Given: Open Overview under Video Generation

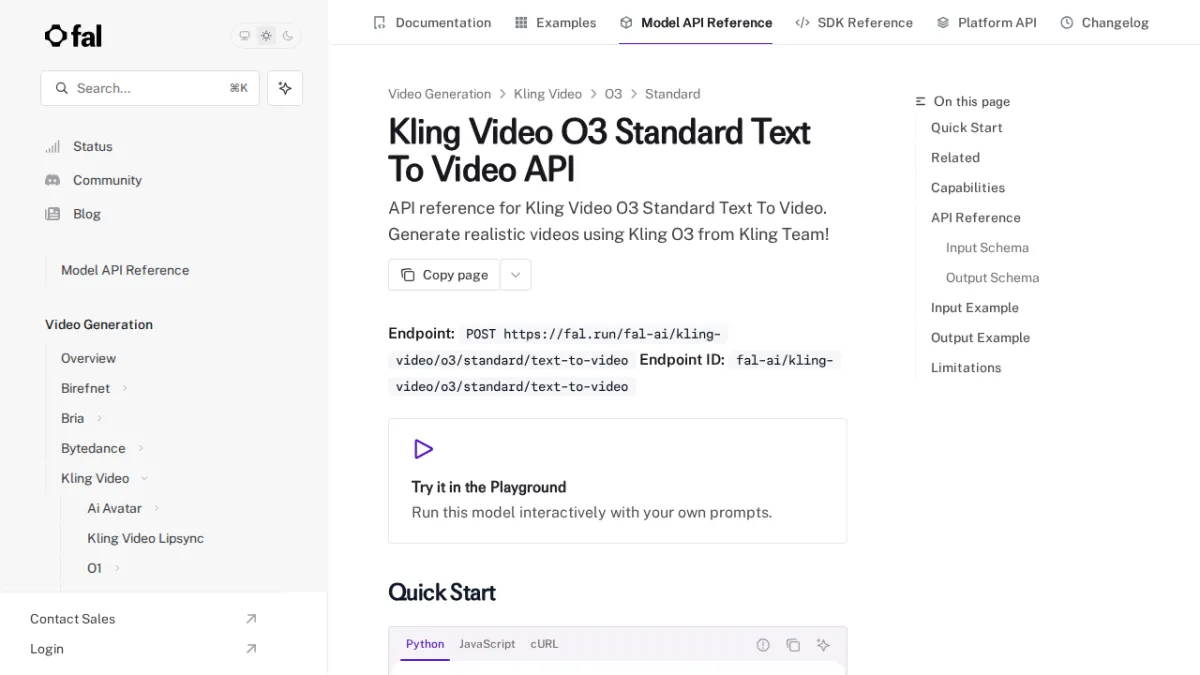Looking at the screenshot, I should [88, 358].
